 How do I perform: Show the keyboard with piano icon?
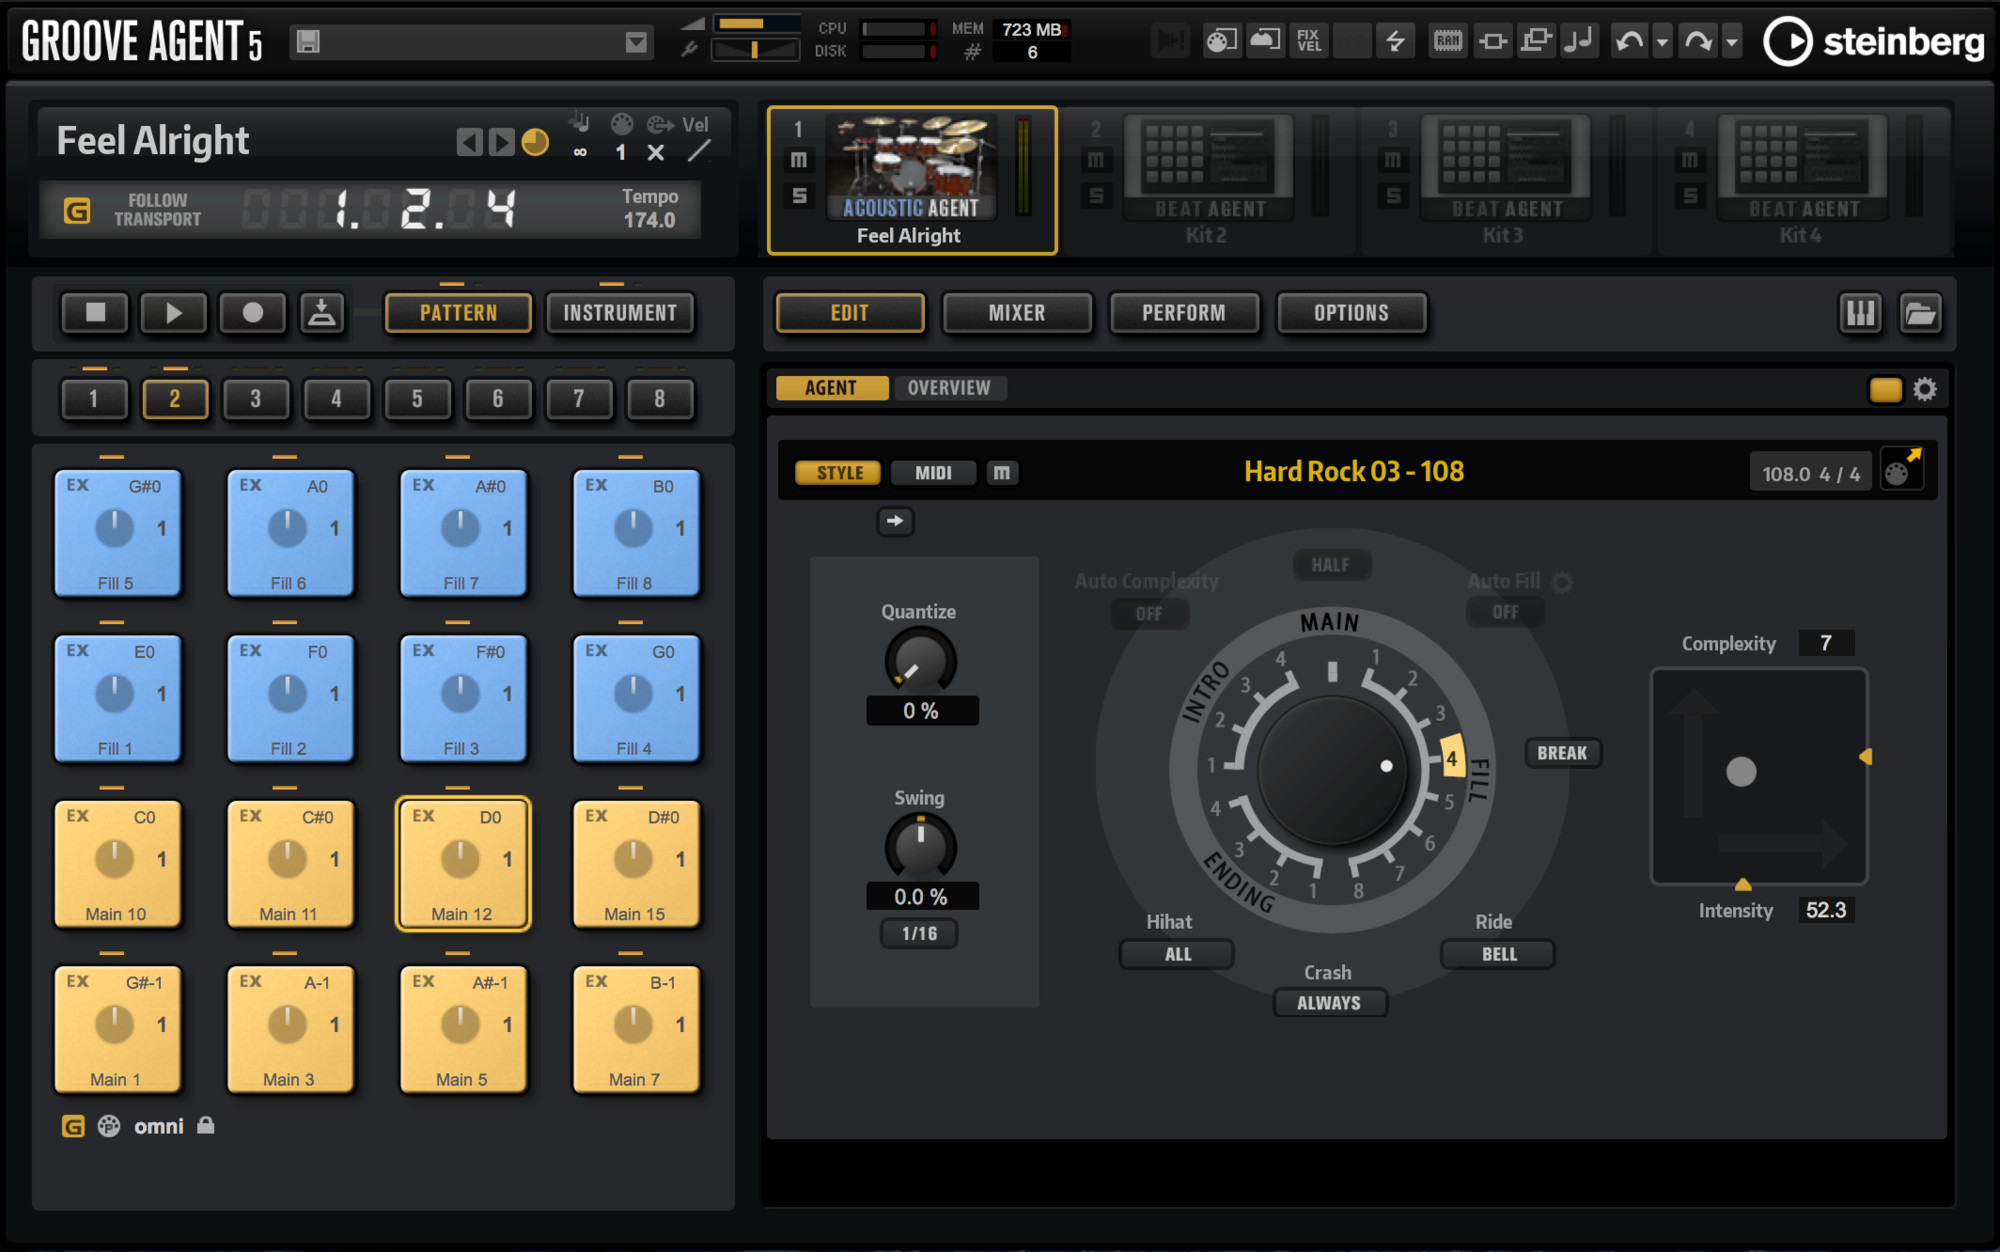pyautogui.click(x=1861, y=314)
